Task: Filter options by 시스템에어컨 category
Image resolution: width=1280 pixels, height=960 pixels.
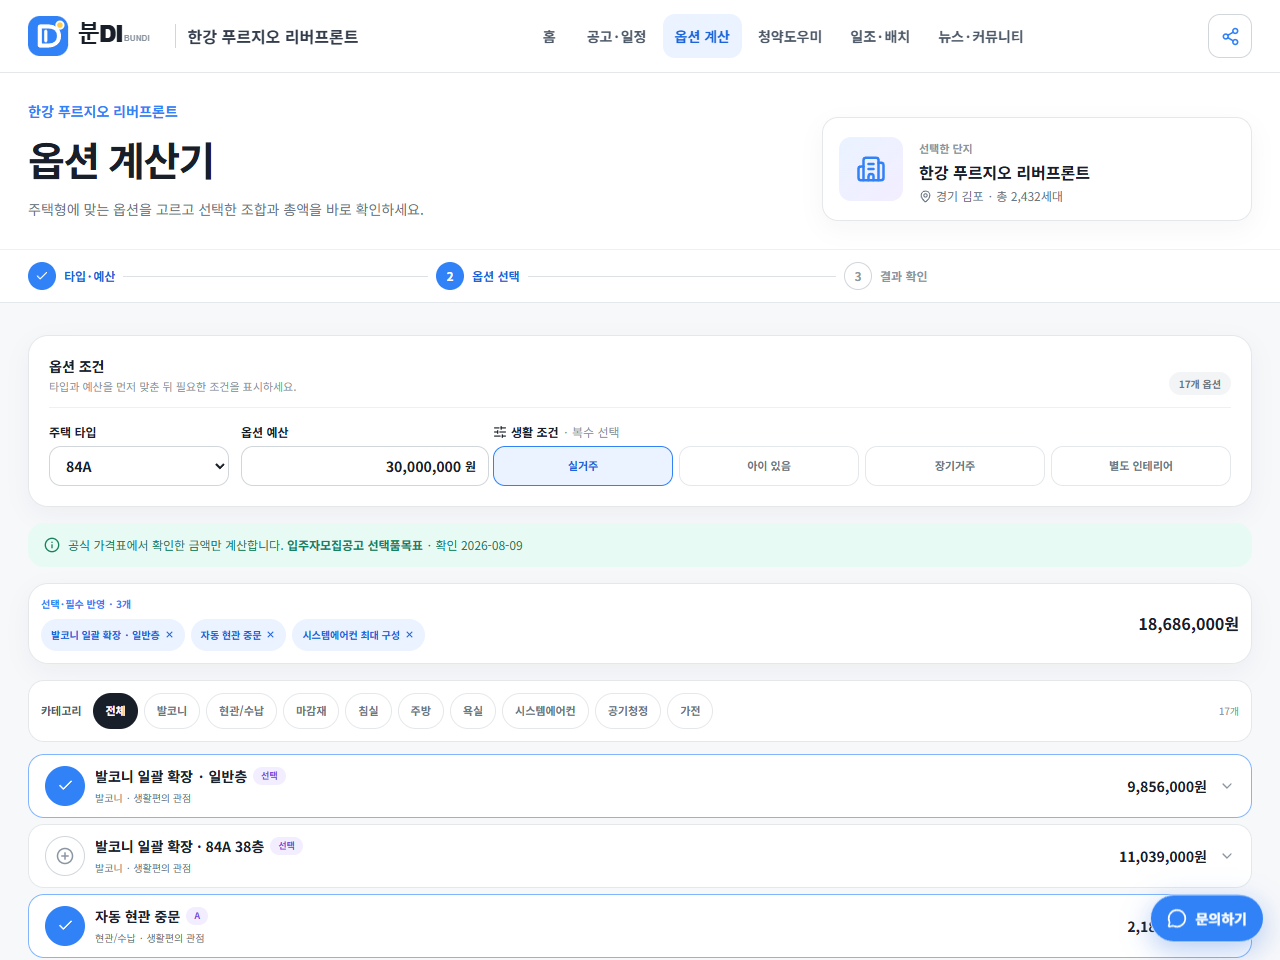Action: (x=545, y=711)
